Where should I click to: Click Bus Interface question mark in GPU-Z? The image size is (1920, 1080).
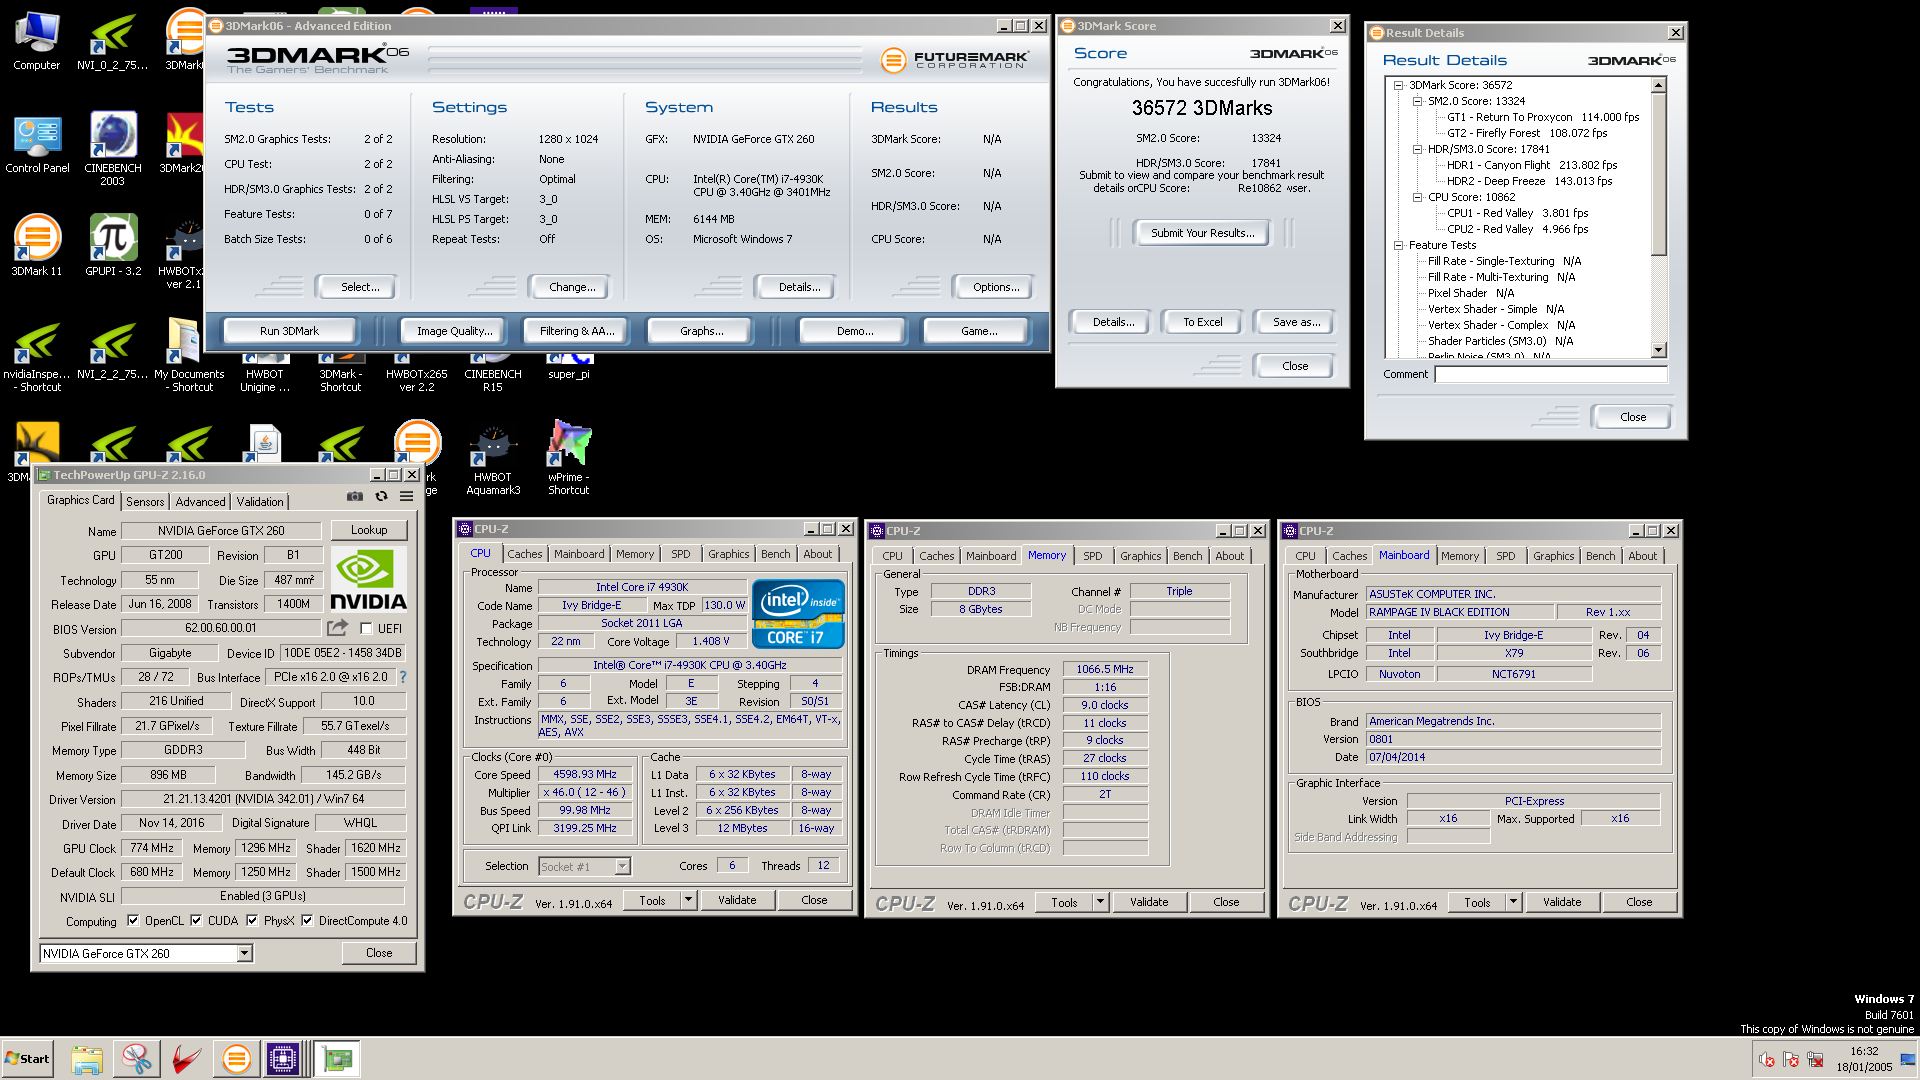coord(403,677)
